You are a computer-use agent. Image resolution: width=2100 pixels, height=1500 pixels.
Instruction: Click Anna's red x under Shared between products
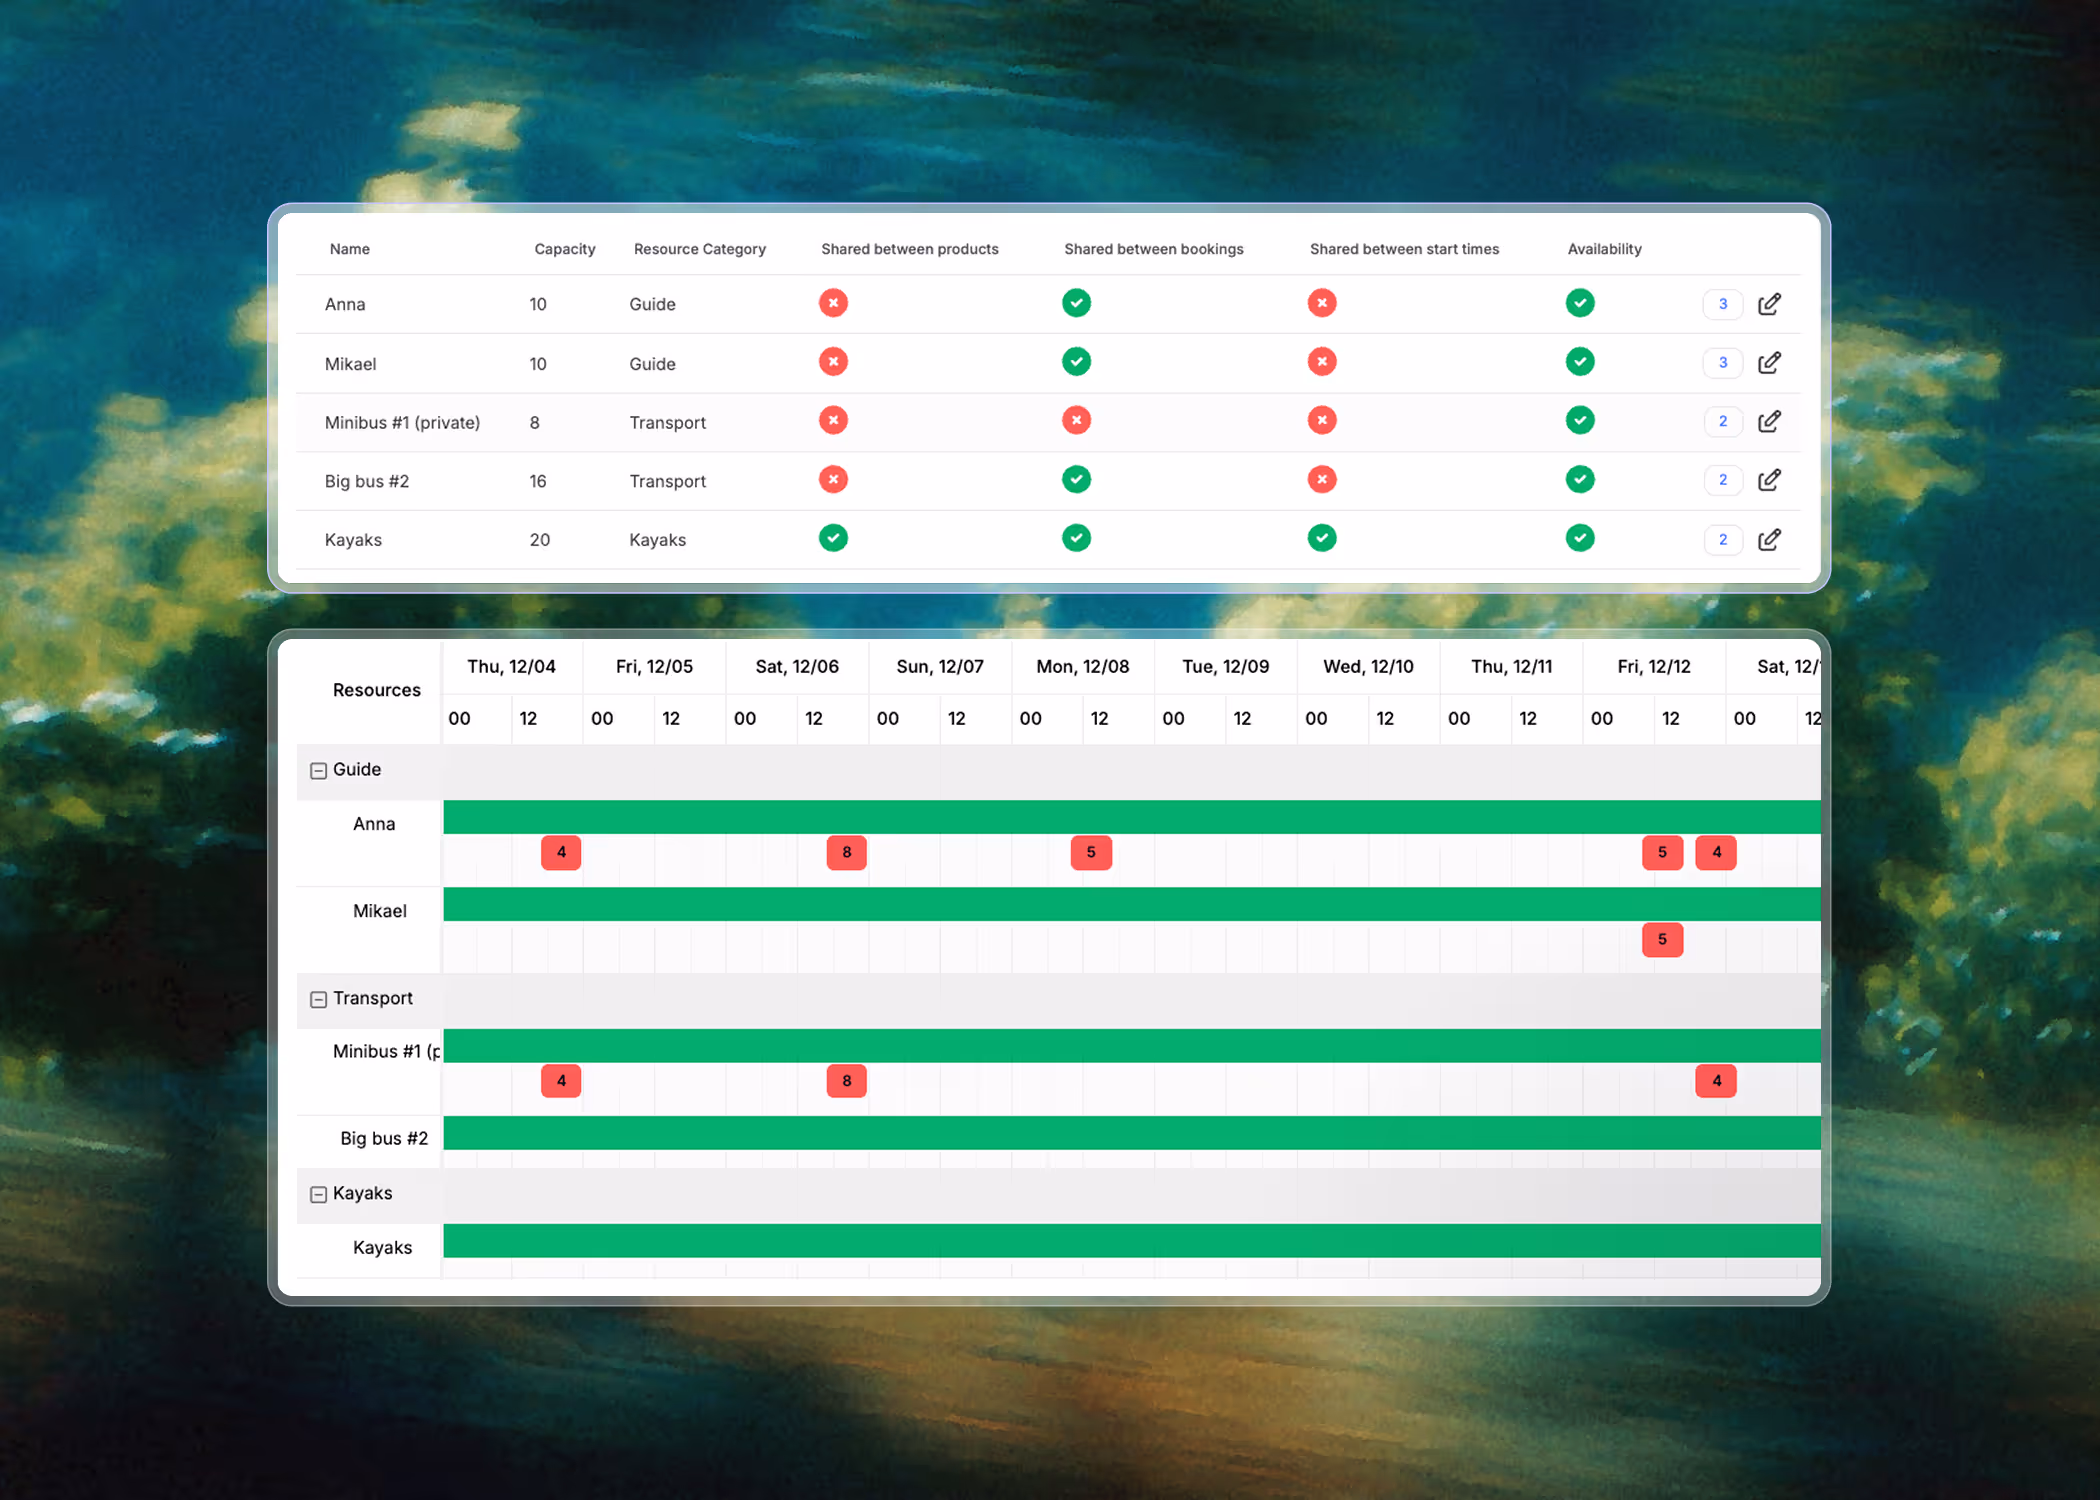833,302
